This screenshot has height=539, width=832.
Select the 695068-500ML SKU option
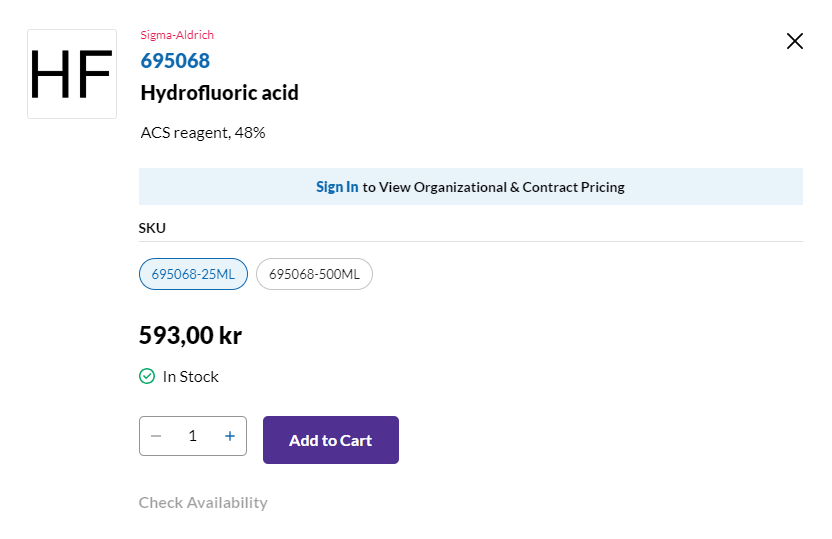click(314, 274)
